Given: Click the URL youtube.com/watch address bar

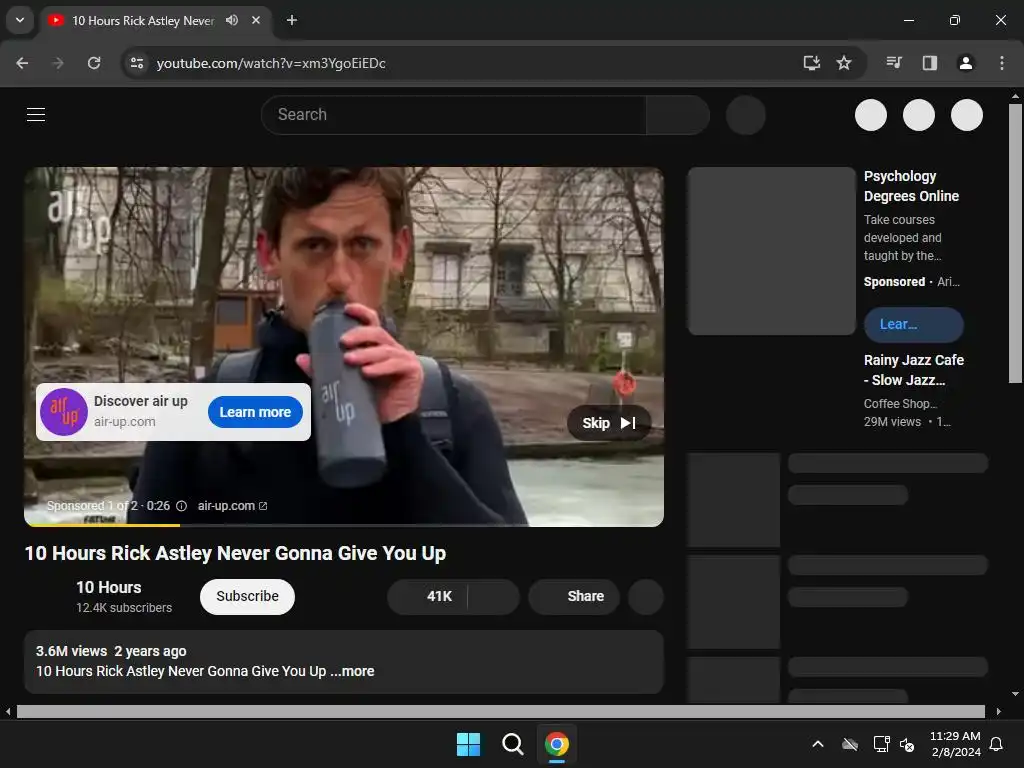Looking at the screenshot, I should [271, 63].
